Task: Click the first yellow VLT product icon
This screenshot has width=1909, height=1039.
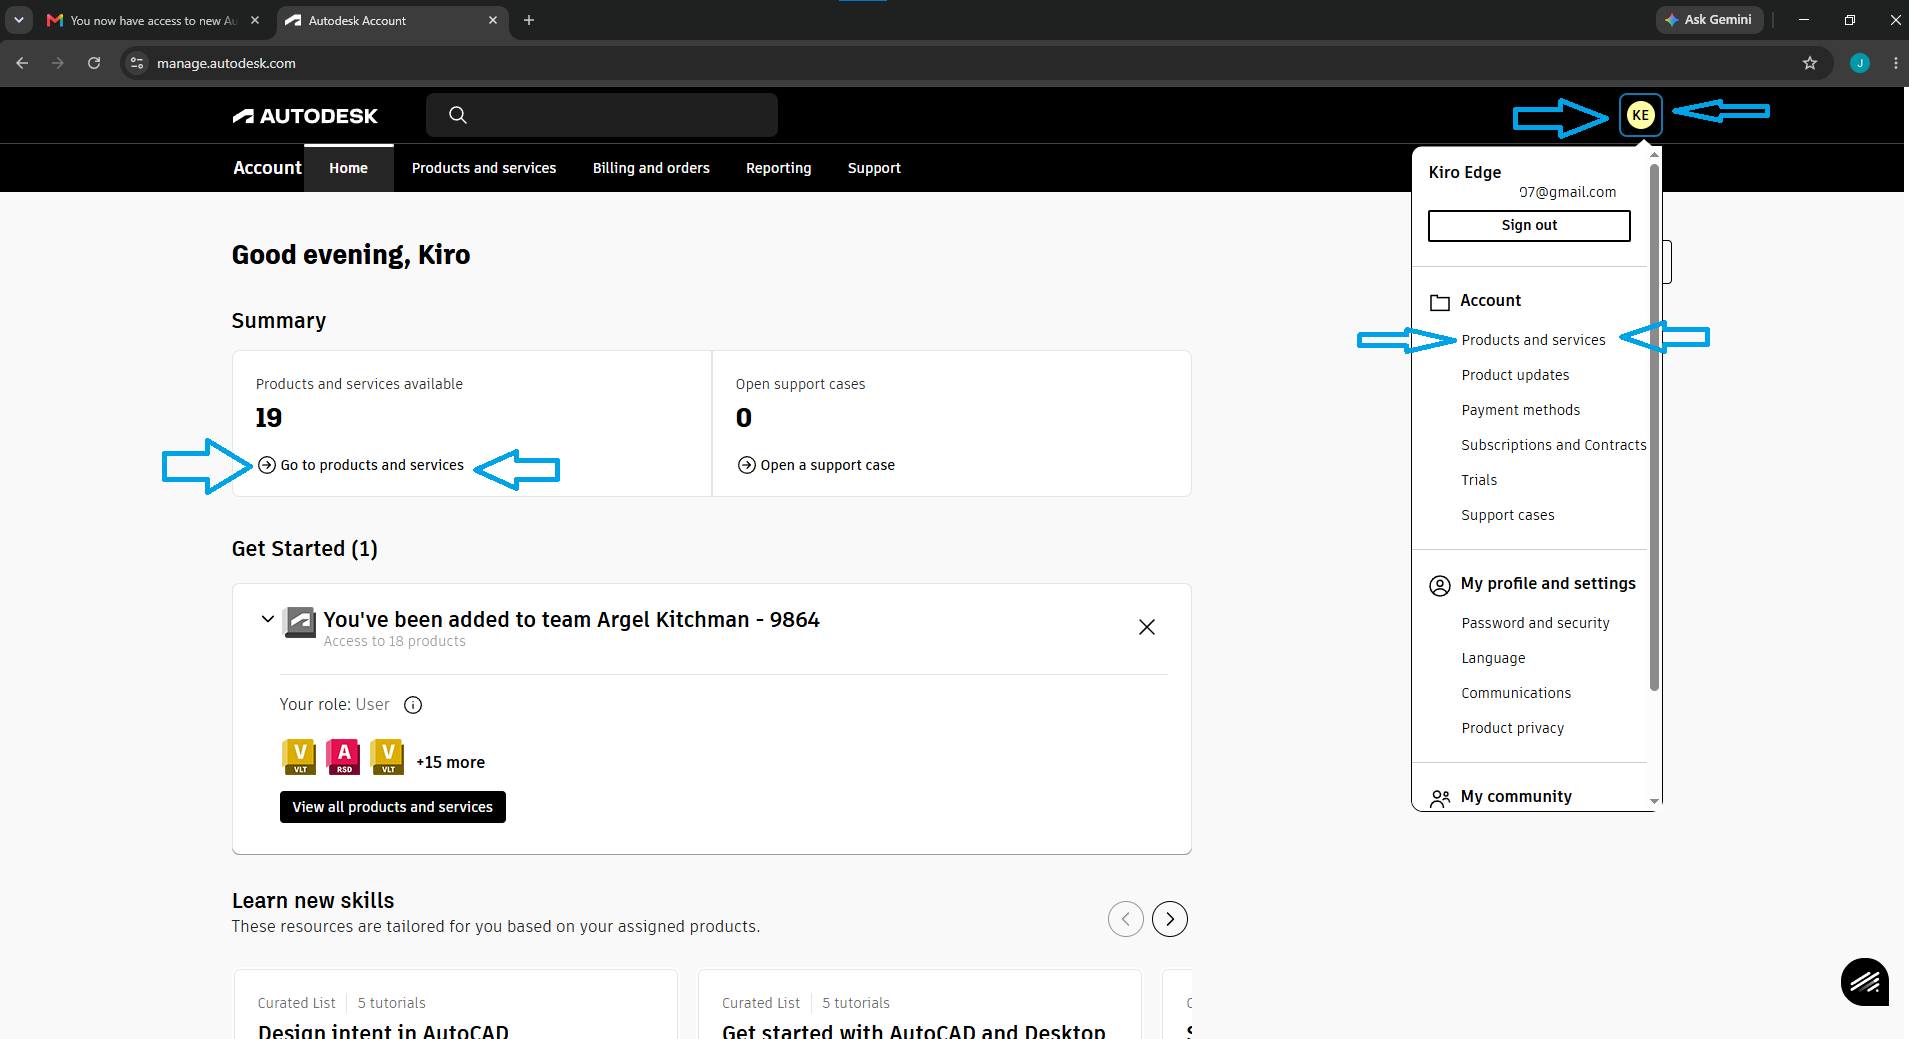Action: coord(300,757)
